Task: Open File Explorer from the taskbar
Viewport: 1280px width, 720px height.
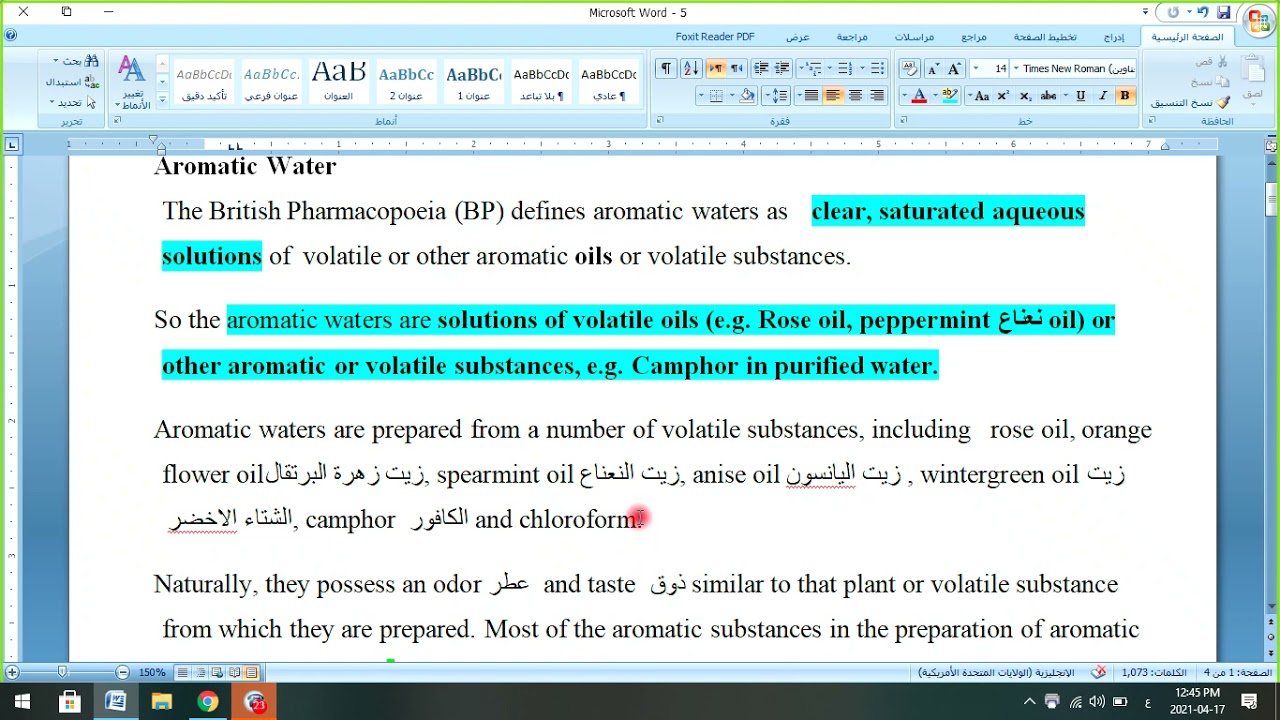Action: click(162, 702)
